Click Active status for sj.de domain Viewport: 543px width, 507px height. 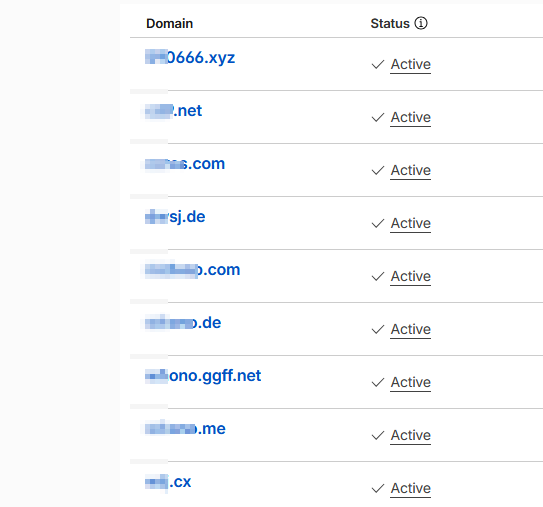[411, 223]
